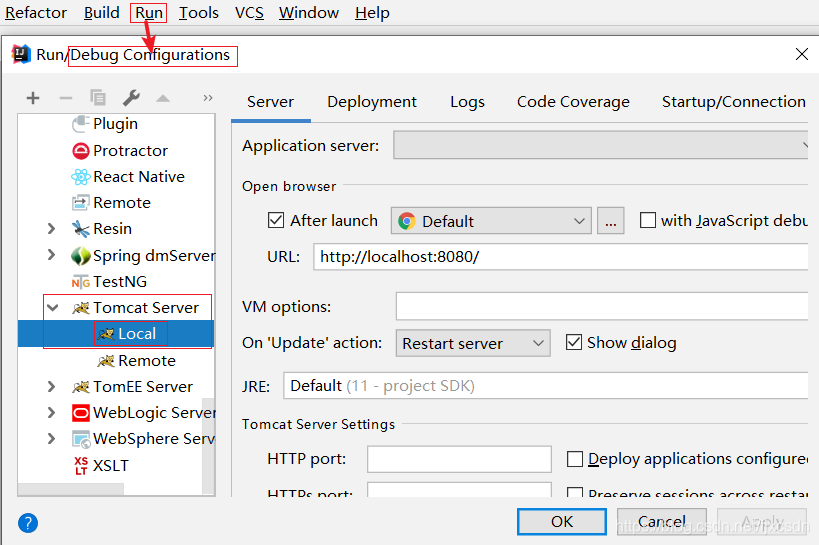Image resolution: width=819 pixels, height=545 pixels.
Task: Select the Plugin icon in tree
Action: (80, 124)
